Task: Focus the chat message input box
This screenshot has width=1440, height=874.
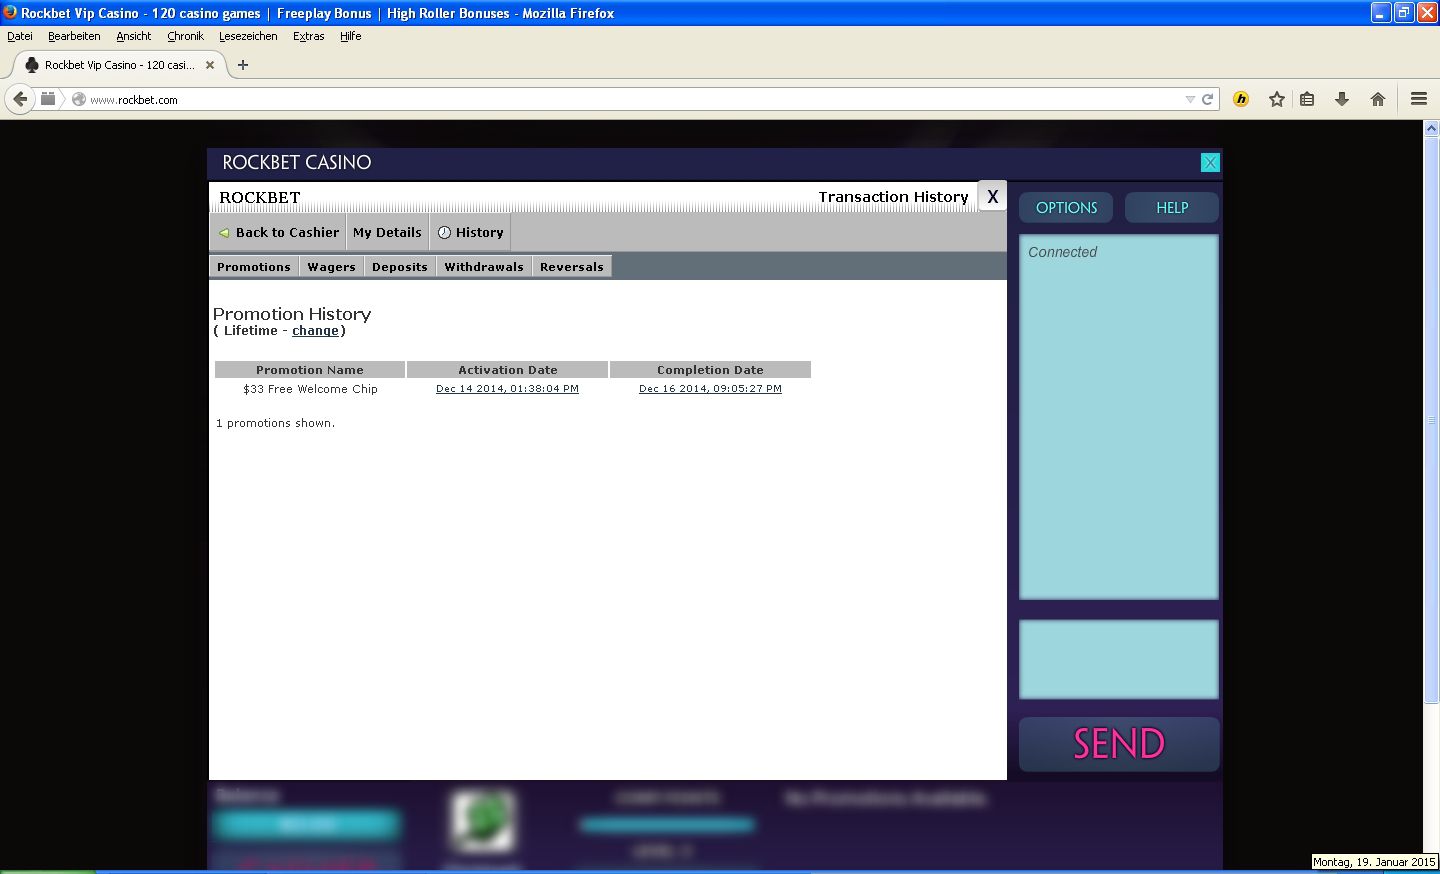Action: (x=1119, y=659)
